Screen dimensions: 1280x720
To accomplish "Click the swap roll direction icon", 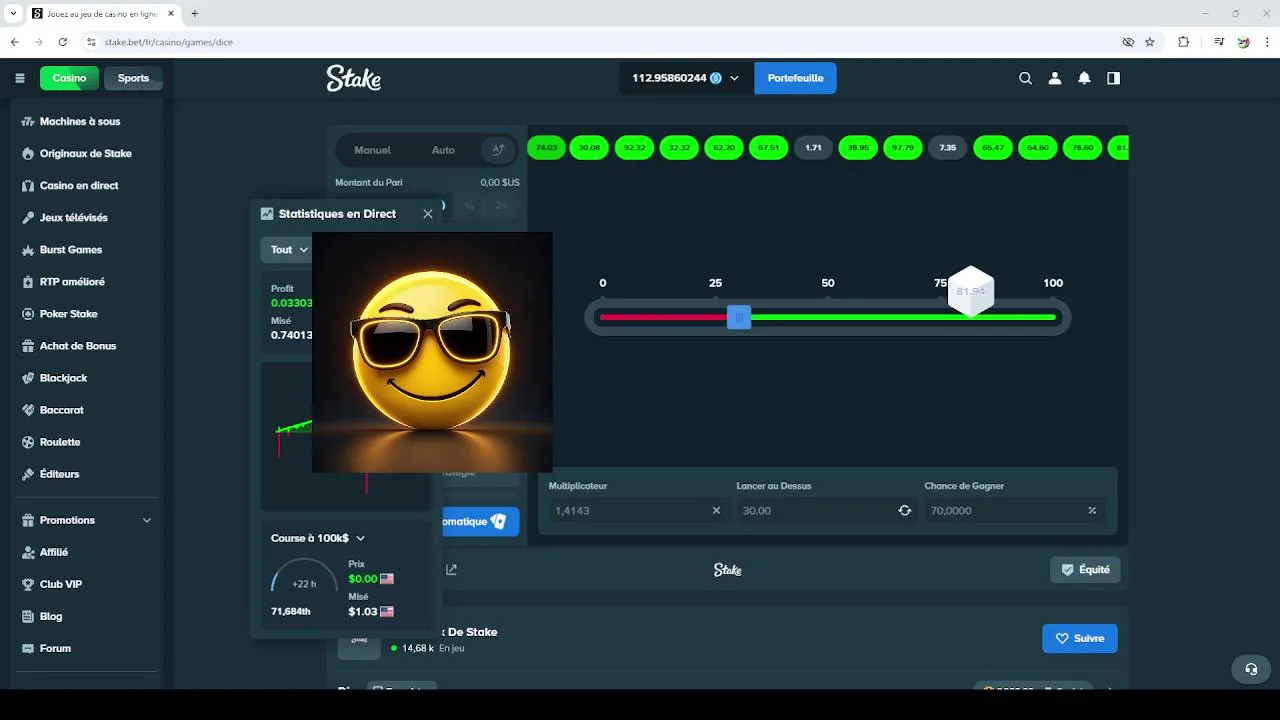I will point(904,510).
